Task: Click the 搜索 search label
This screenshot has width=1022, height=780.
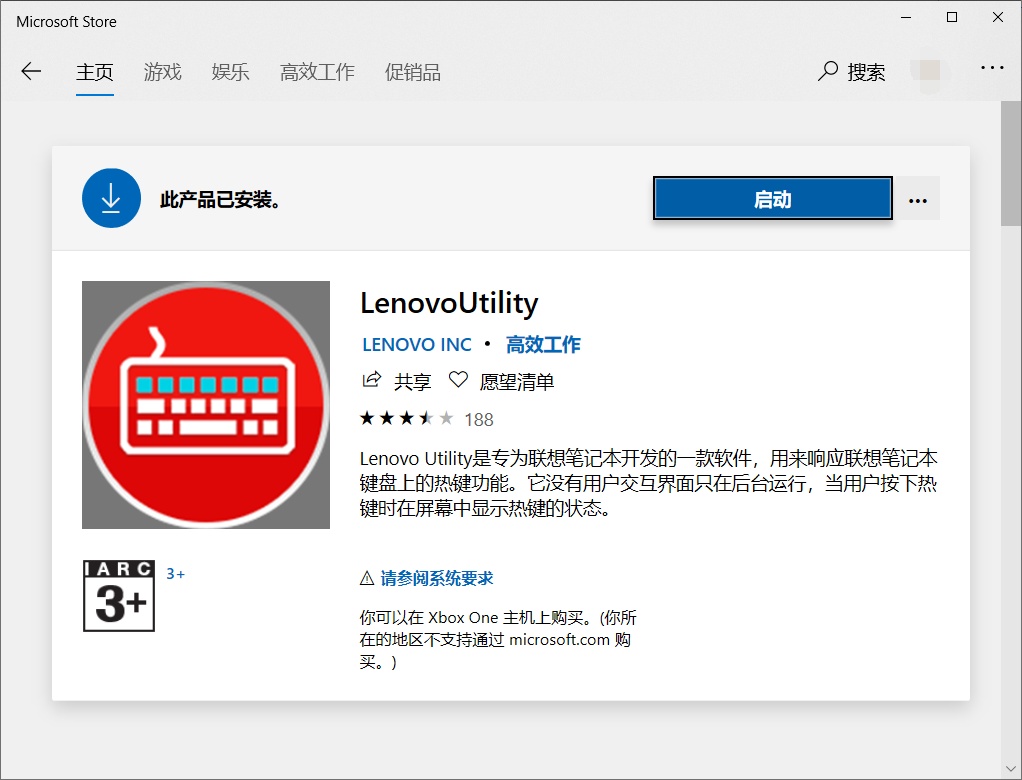Action: 866,72
